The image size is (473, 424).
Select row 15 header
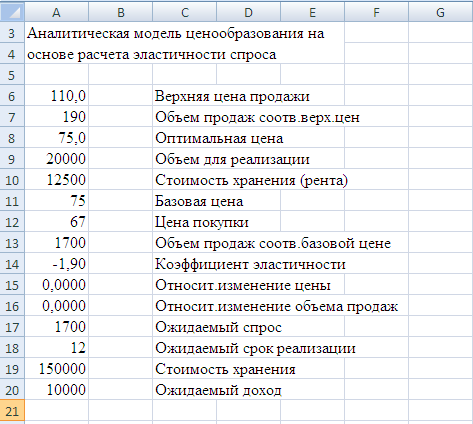[x=12, y=285]
